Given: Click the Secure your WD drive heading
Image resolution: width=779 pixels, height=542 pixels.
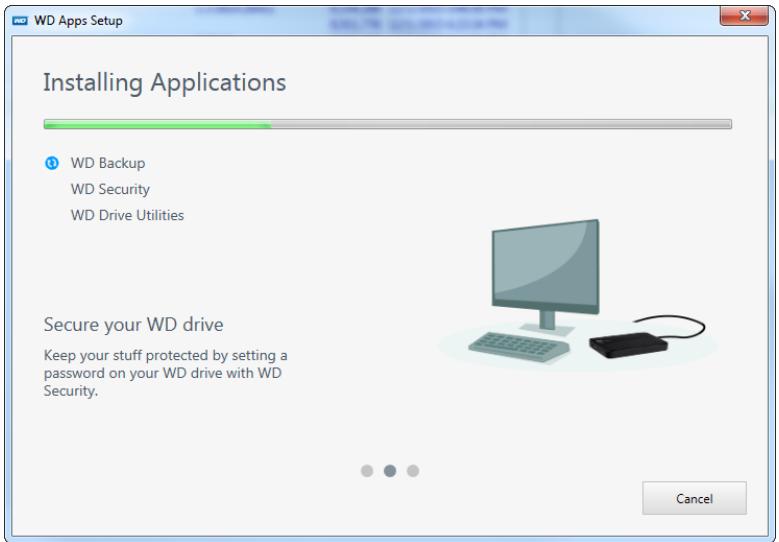Looking at the screenshot, I should tap(134, 324).
